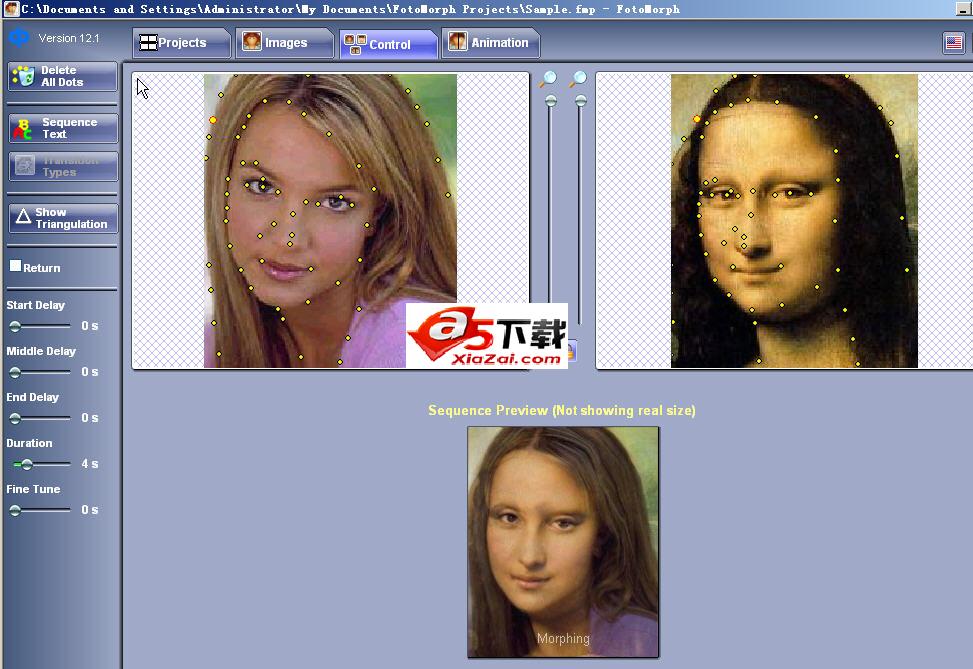The width and height of the screenshot is (973, 669).
Task: Open Sequence Text editor
Action: [x=63, y=128]
